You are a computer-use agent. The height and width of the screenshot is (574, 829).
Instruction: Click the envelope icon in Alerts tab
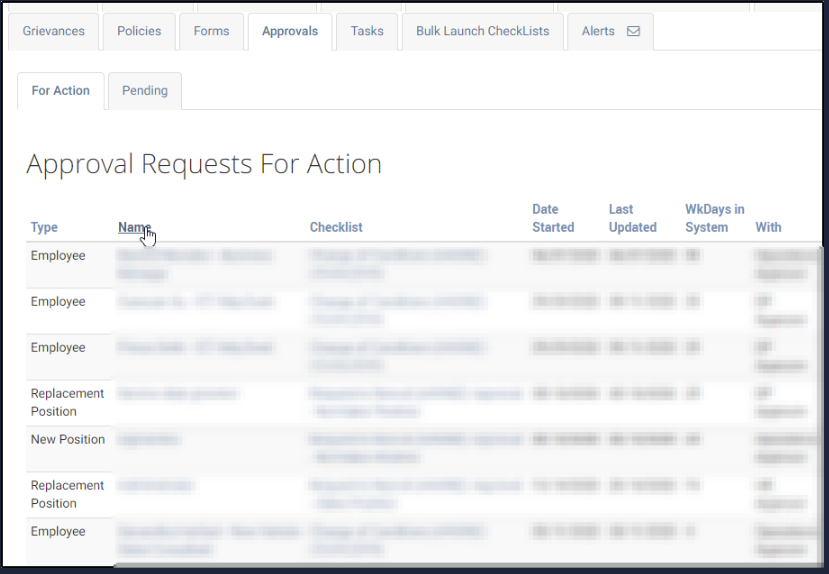[633, 31]
